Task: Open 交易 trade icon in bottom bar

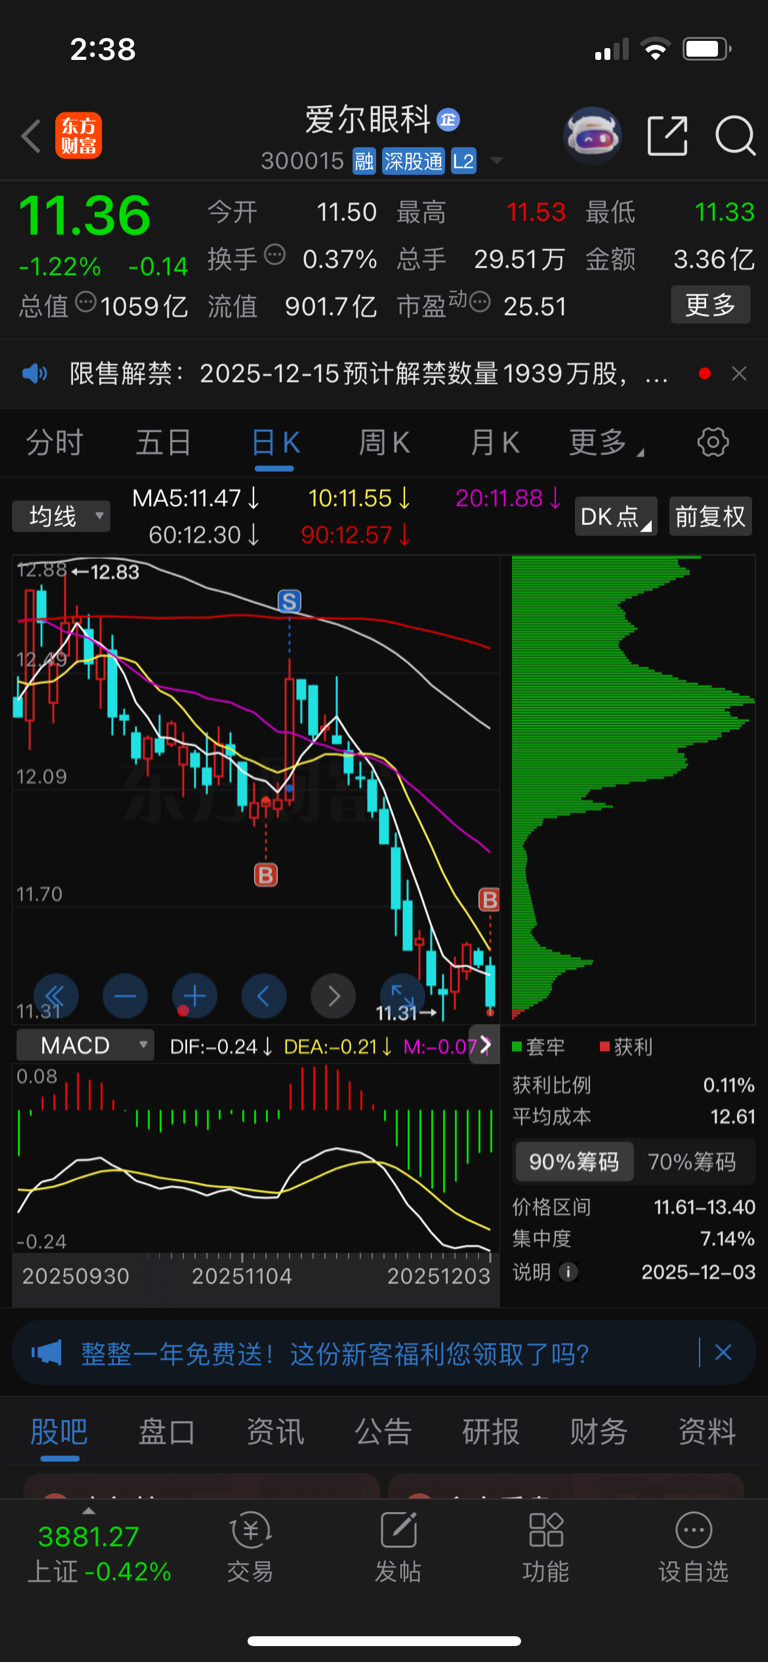Action: point(250,1547)
